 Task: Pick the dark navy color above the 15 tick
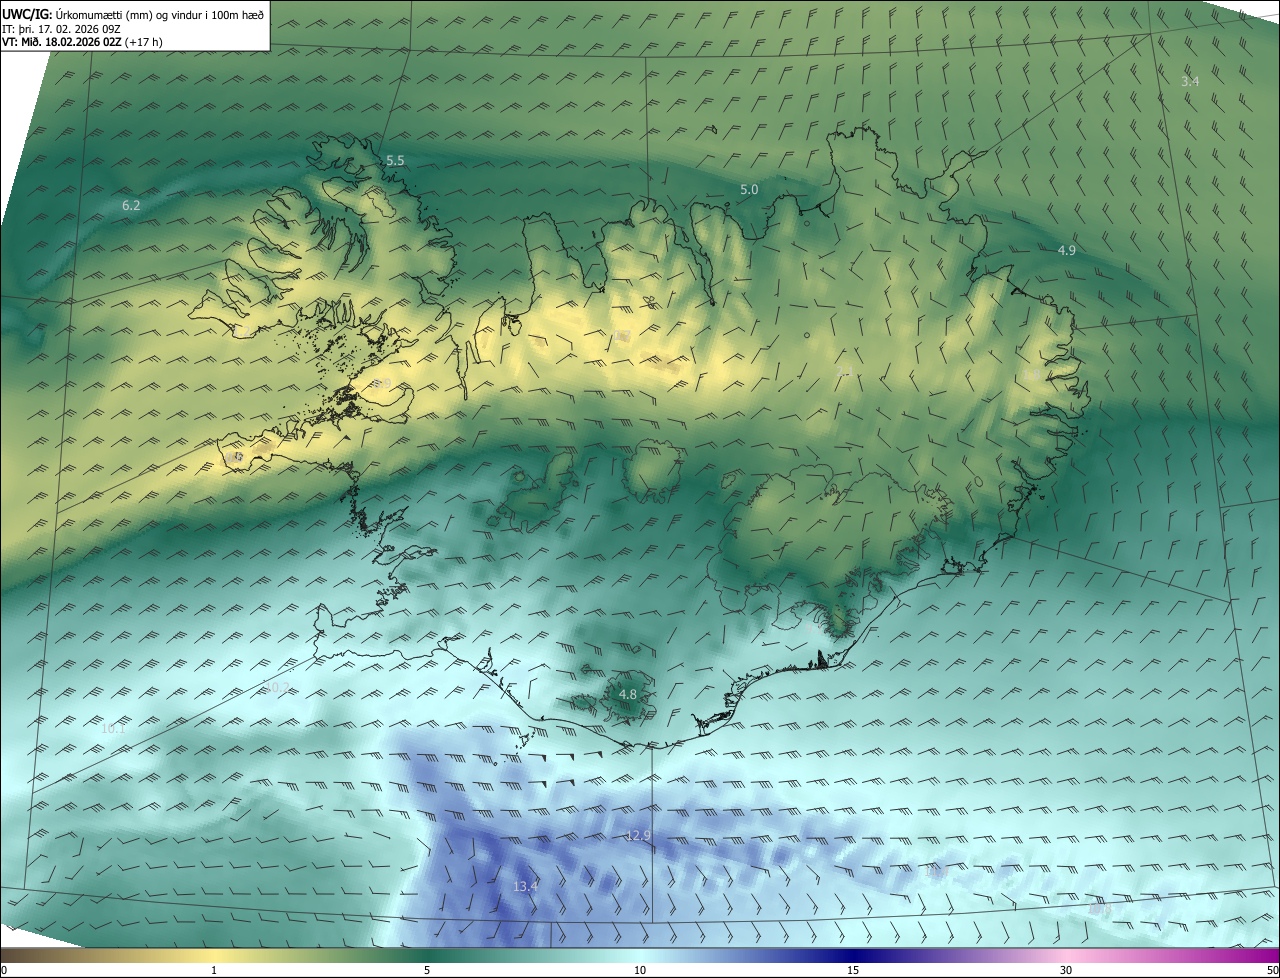(853, 955)
